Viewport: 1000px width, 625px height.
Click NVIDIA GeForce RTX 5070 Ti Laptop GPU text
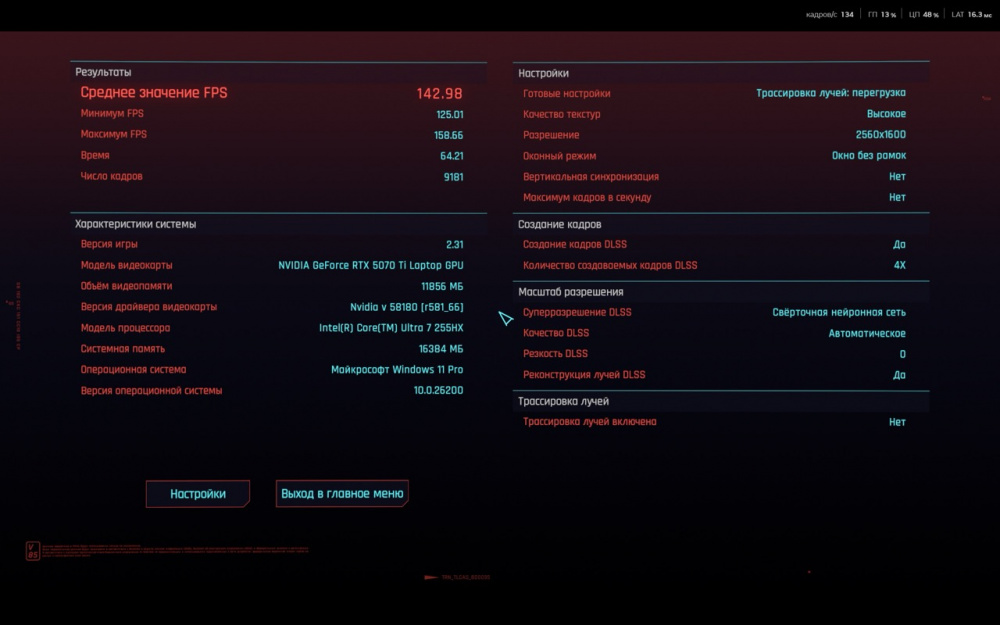pos(371,265)
